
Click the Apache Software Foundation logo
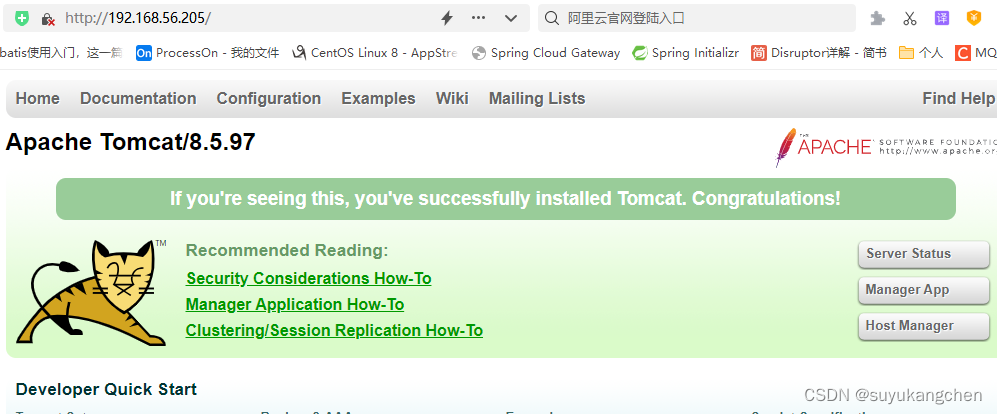coord(886,147)
